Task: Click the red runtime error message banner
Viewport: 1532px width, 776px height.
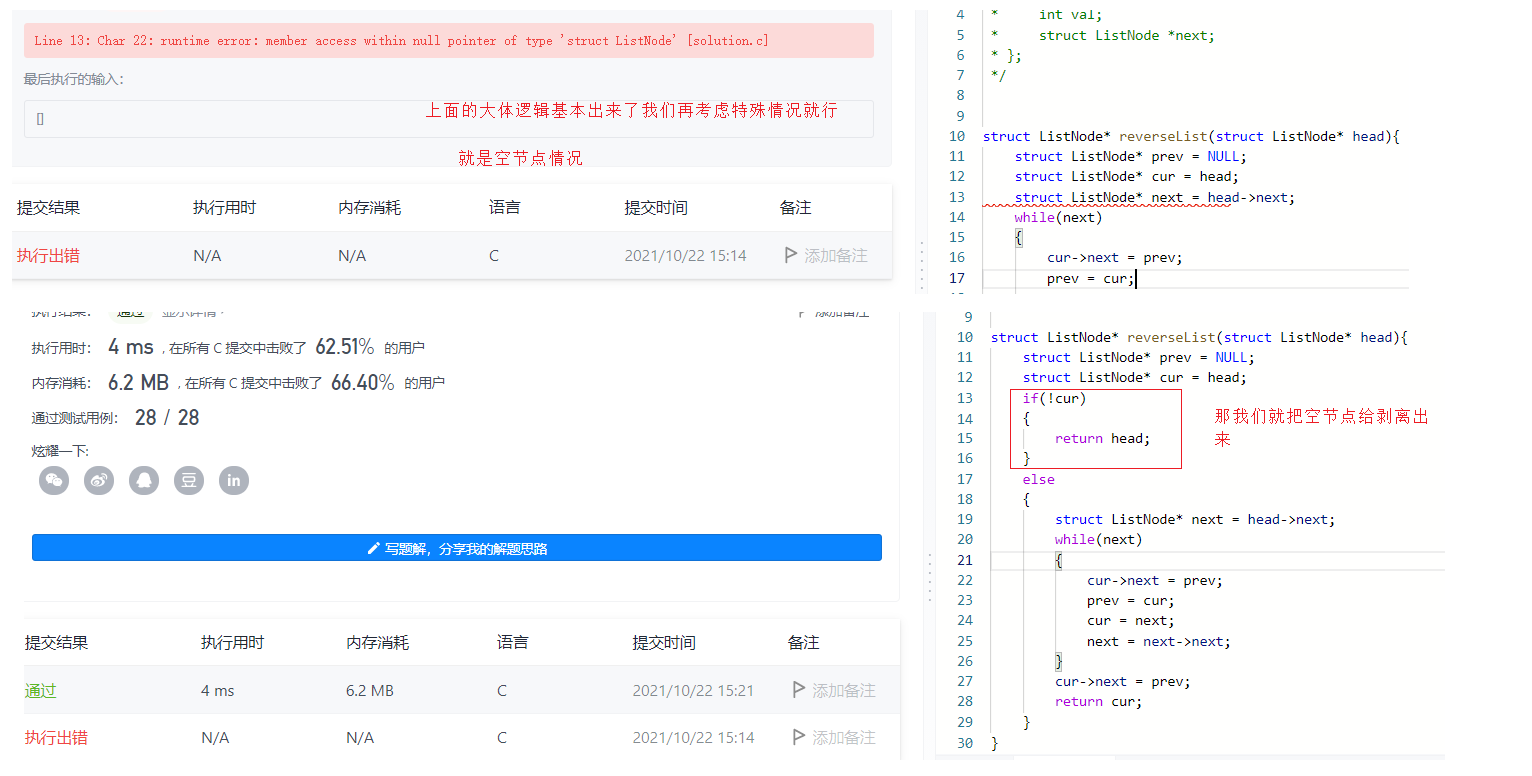Action: (449, 41)
